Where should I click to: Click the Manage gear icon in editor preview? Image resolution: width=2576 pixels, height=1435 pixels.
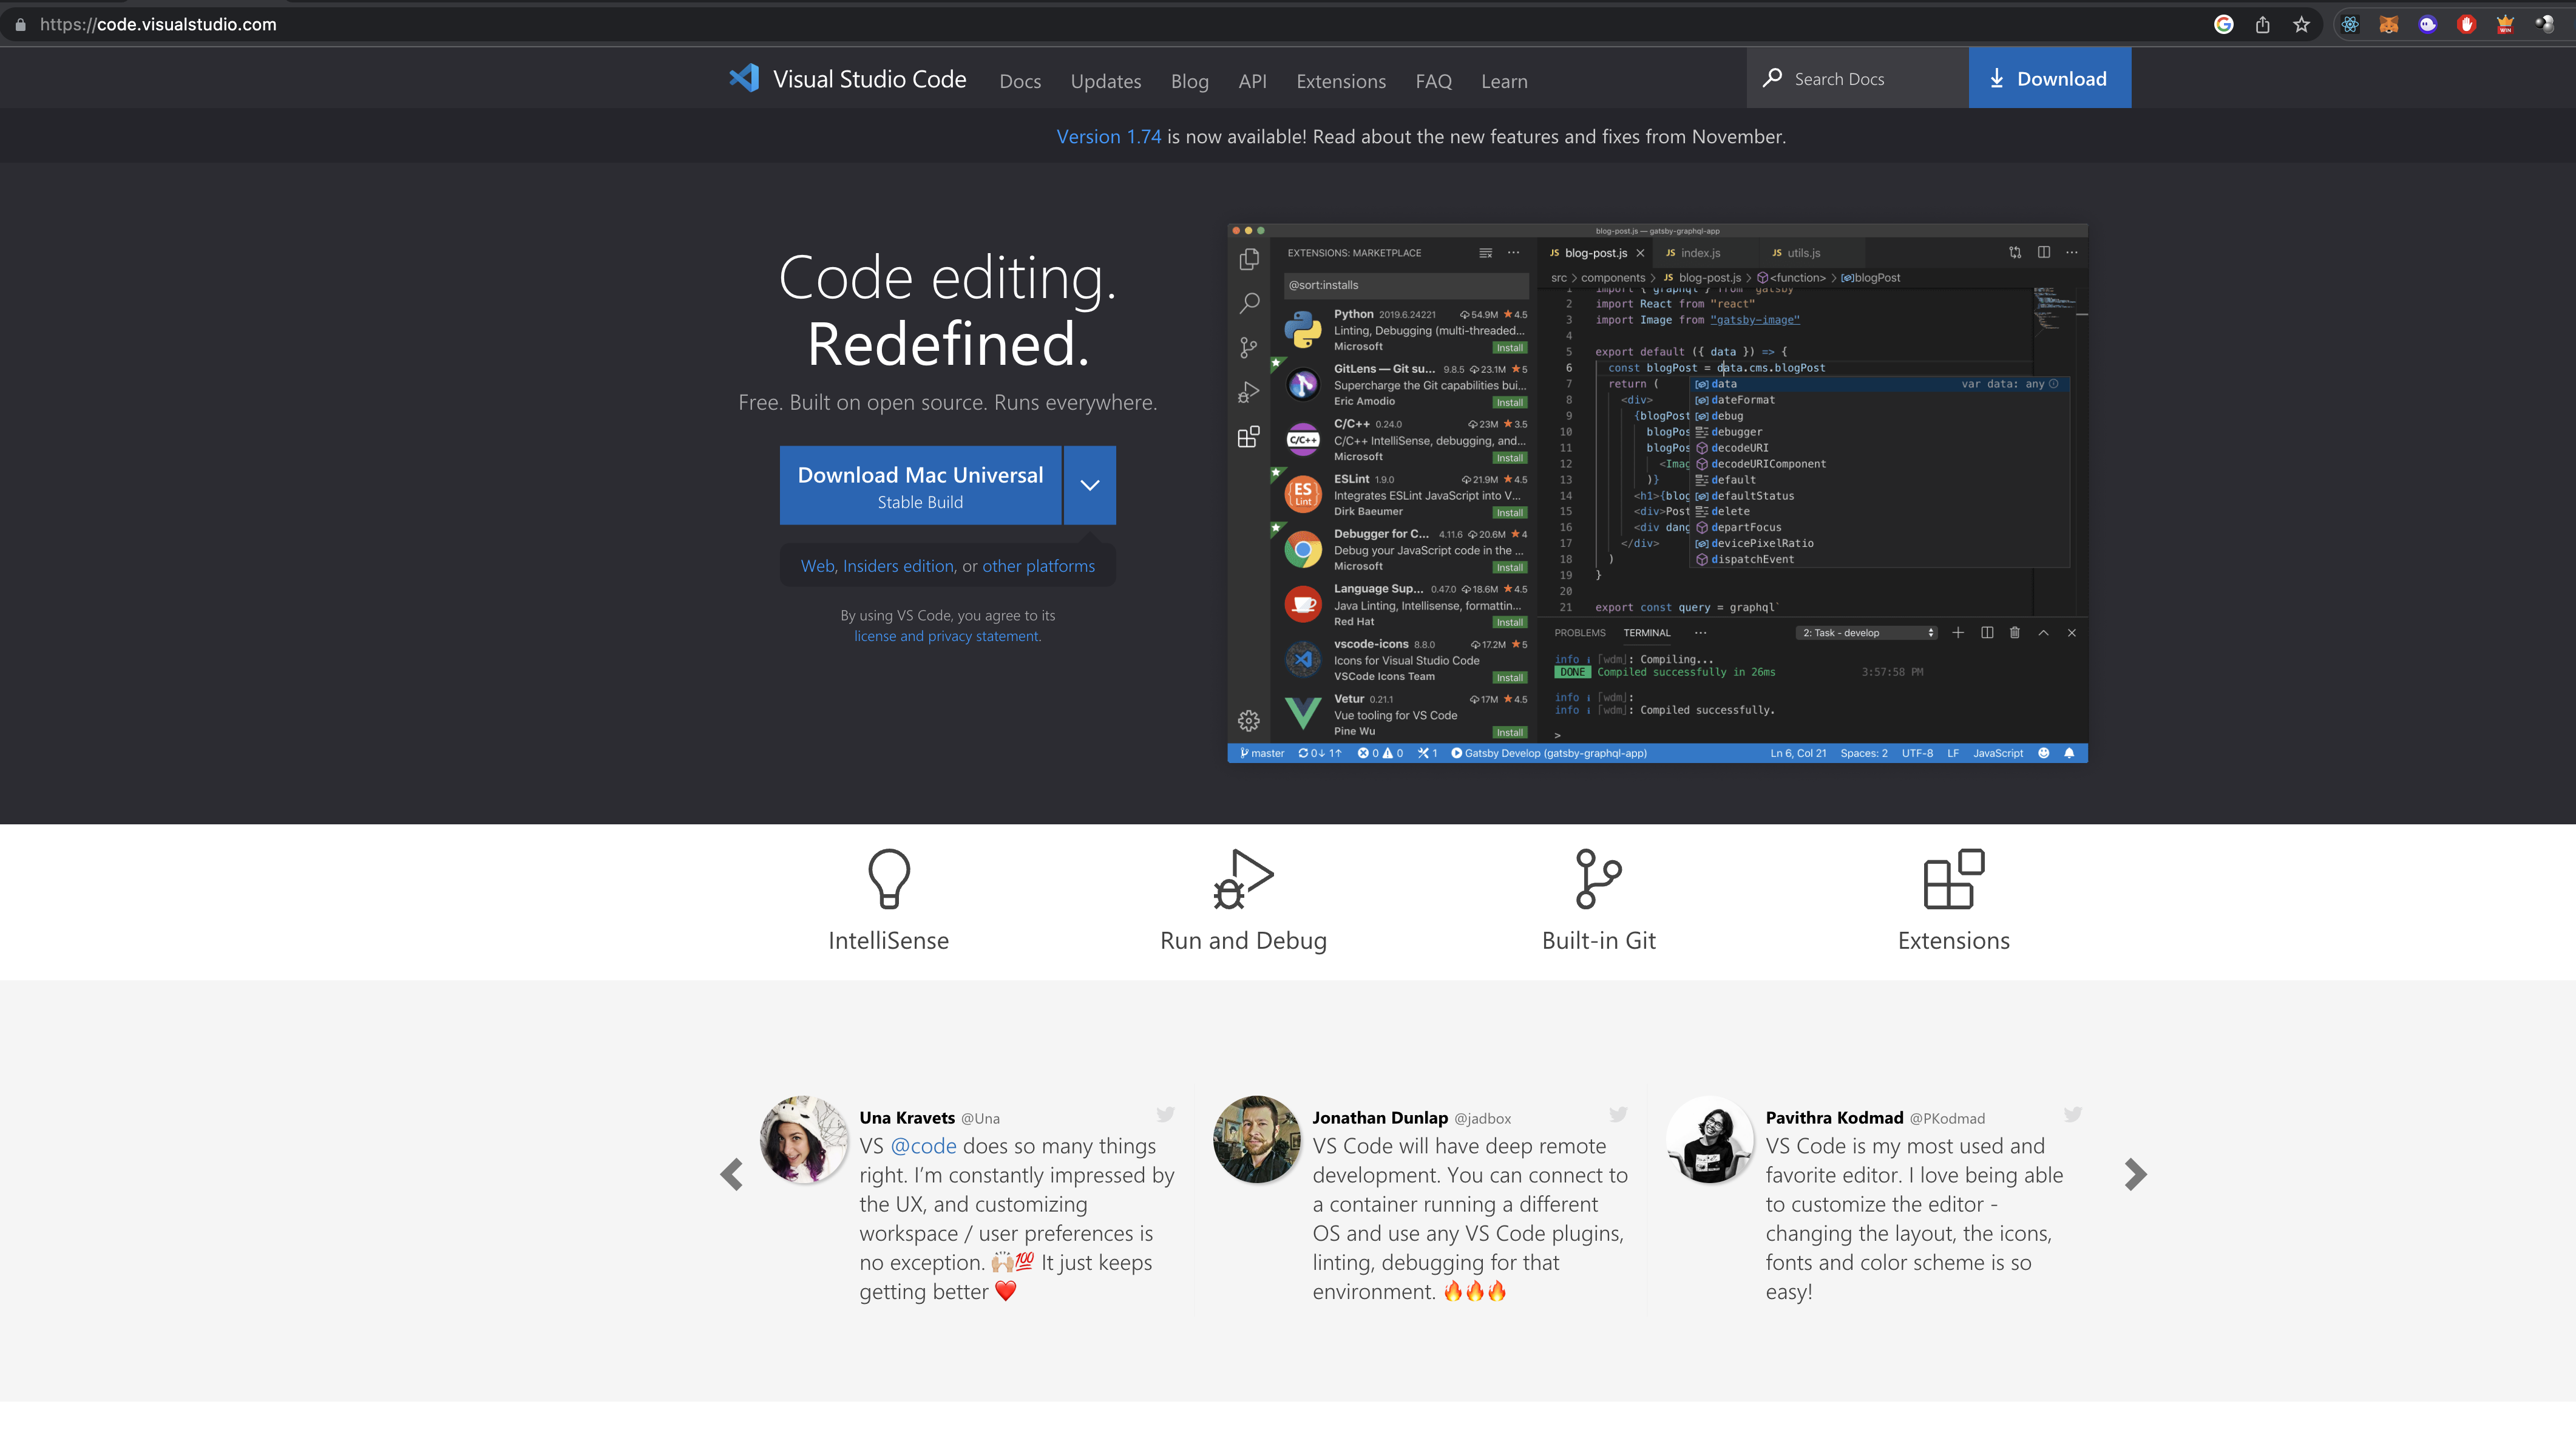click(x=1249, y=720)
